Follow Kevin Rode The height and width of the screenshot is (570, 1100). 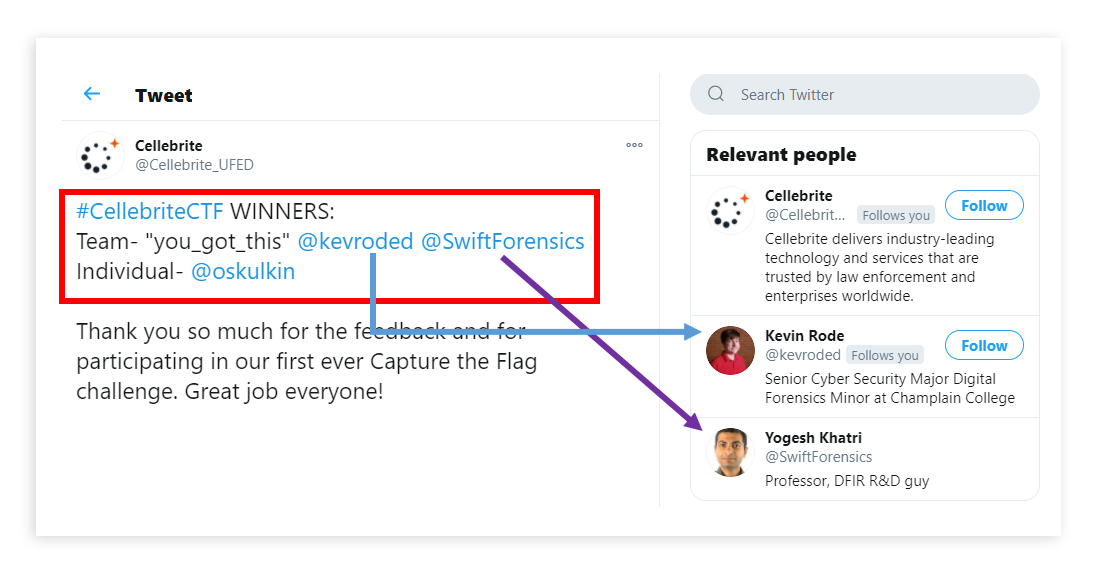[984, 346]
